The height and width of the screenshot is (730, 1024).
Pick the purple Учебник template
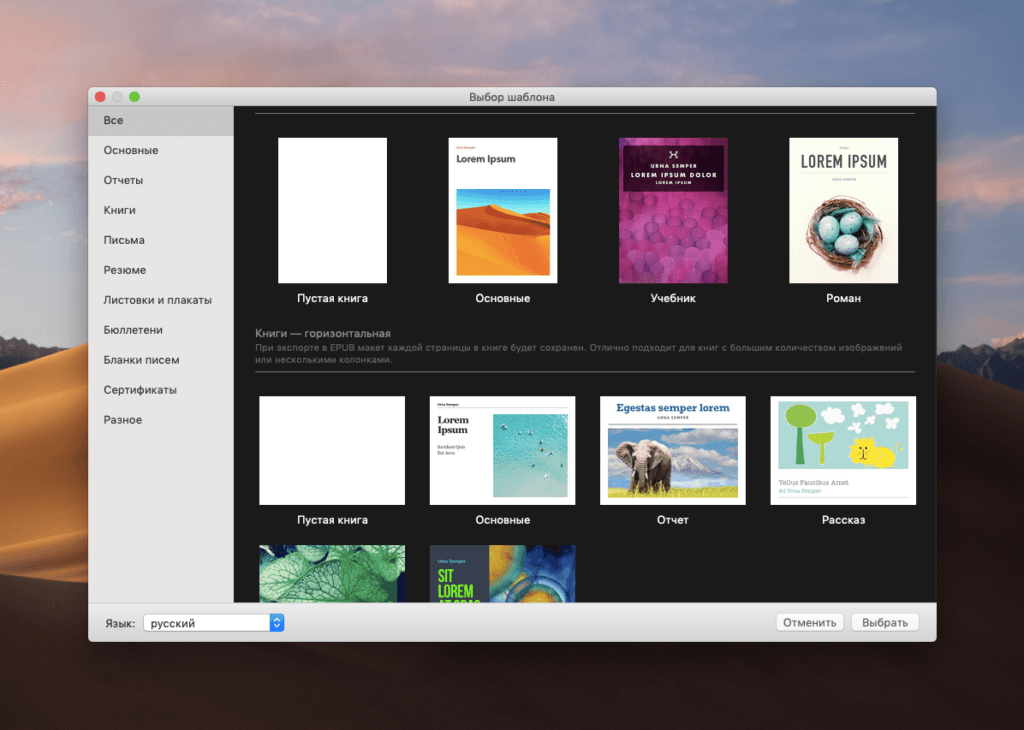tap(673, 211)
